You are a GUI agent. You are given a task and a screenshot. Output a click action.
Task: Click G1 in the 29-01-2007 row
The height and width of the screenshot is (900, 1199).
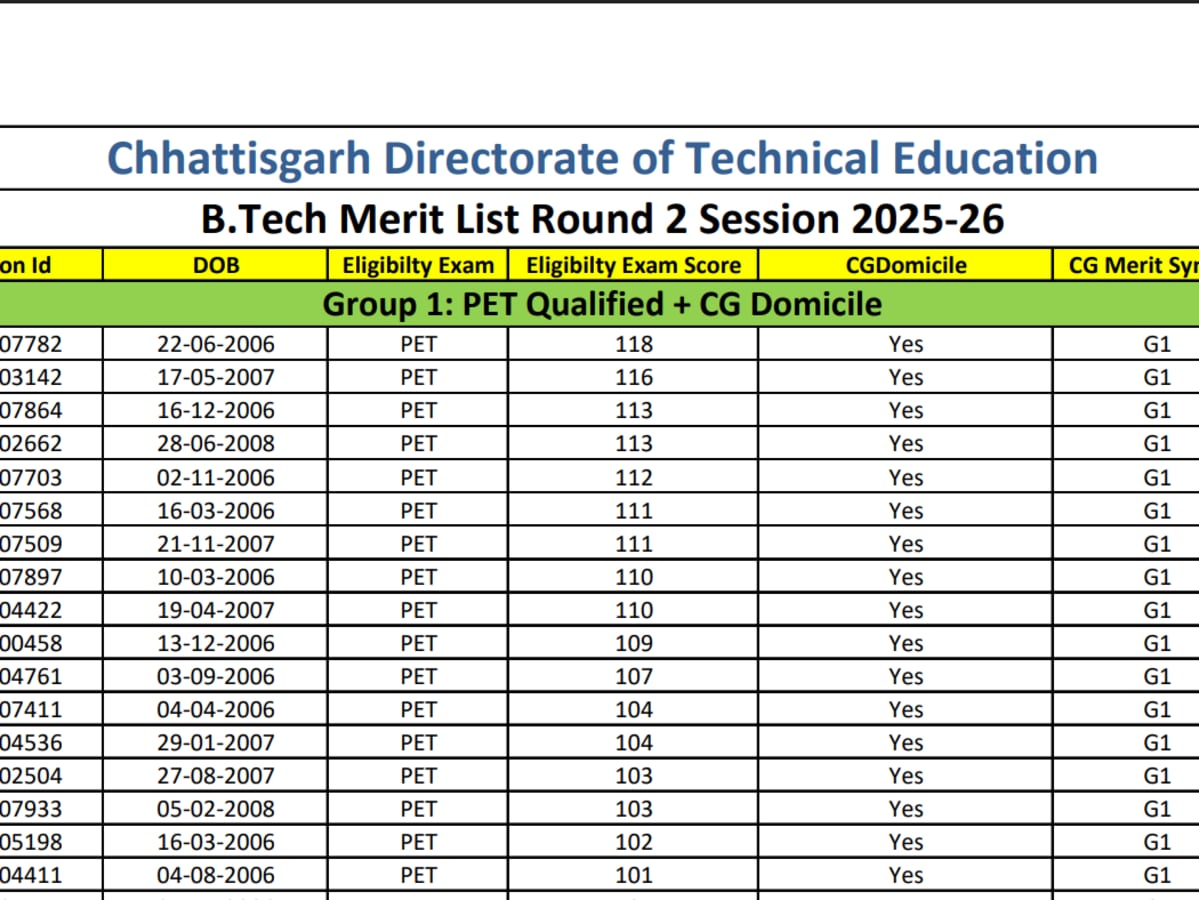(1157, 742)
